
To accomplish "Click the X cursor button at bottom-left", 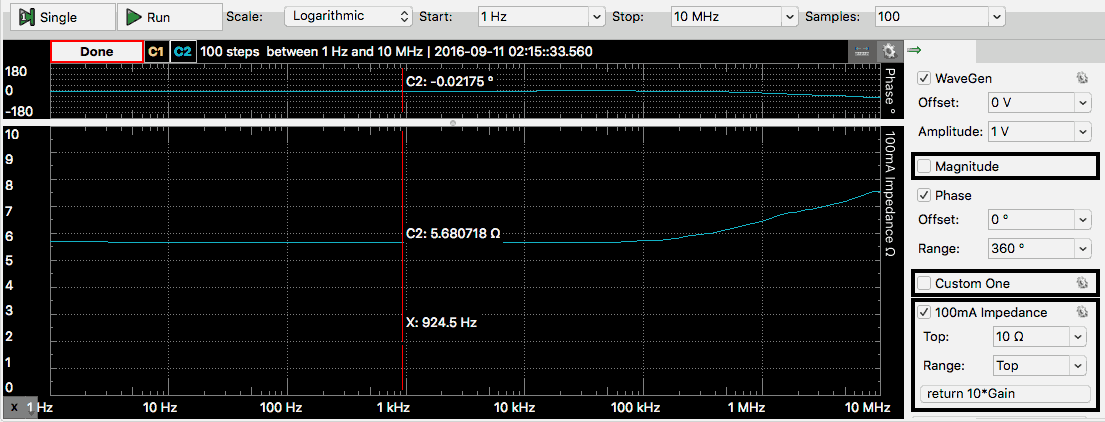I will pyautogui.click(x=14, y=407).
